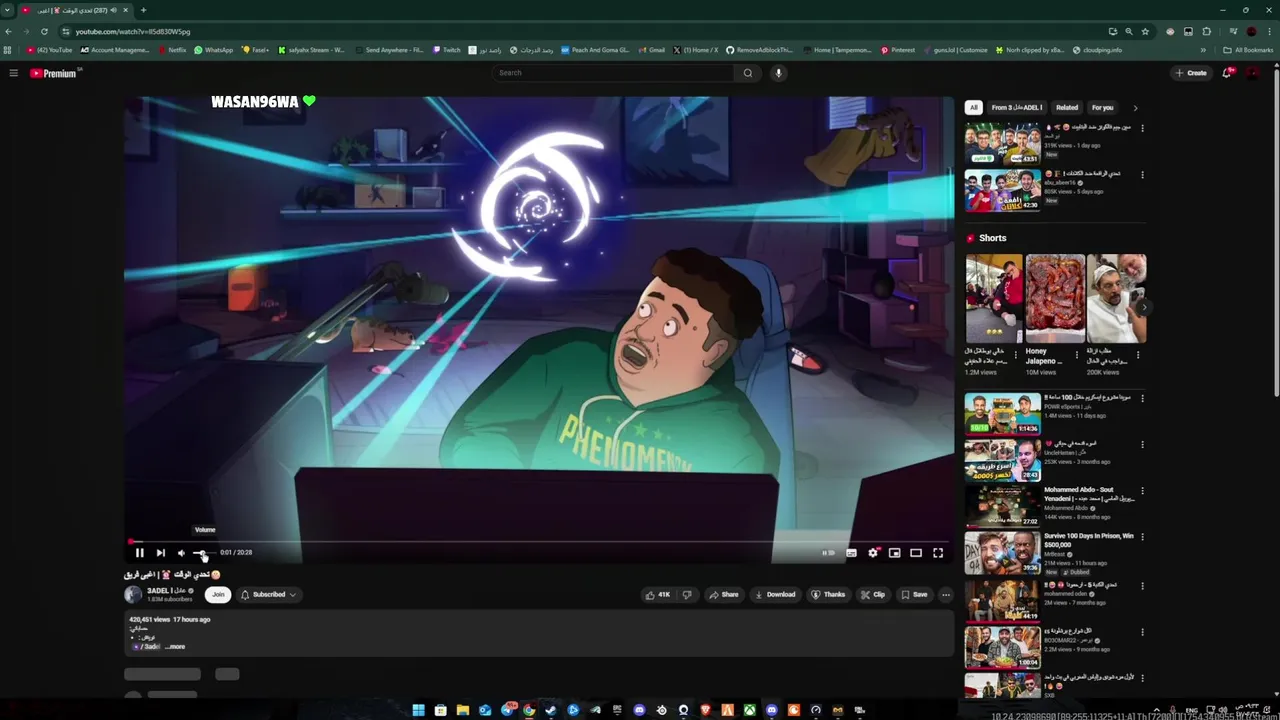1280x720 pixels.
Task: Expand description with ...more
Action: click(175, 647)
